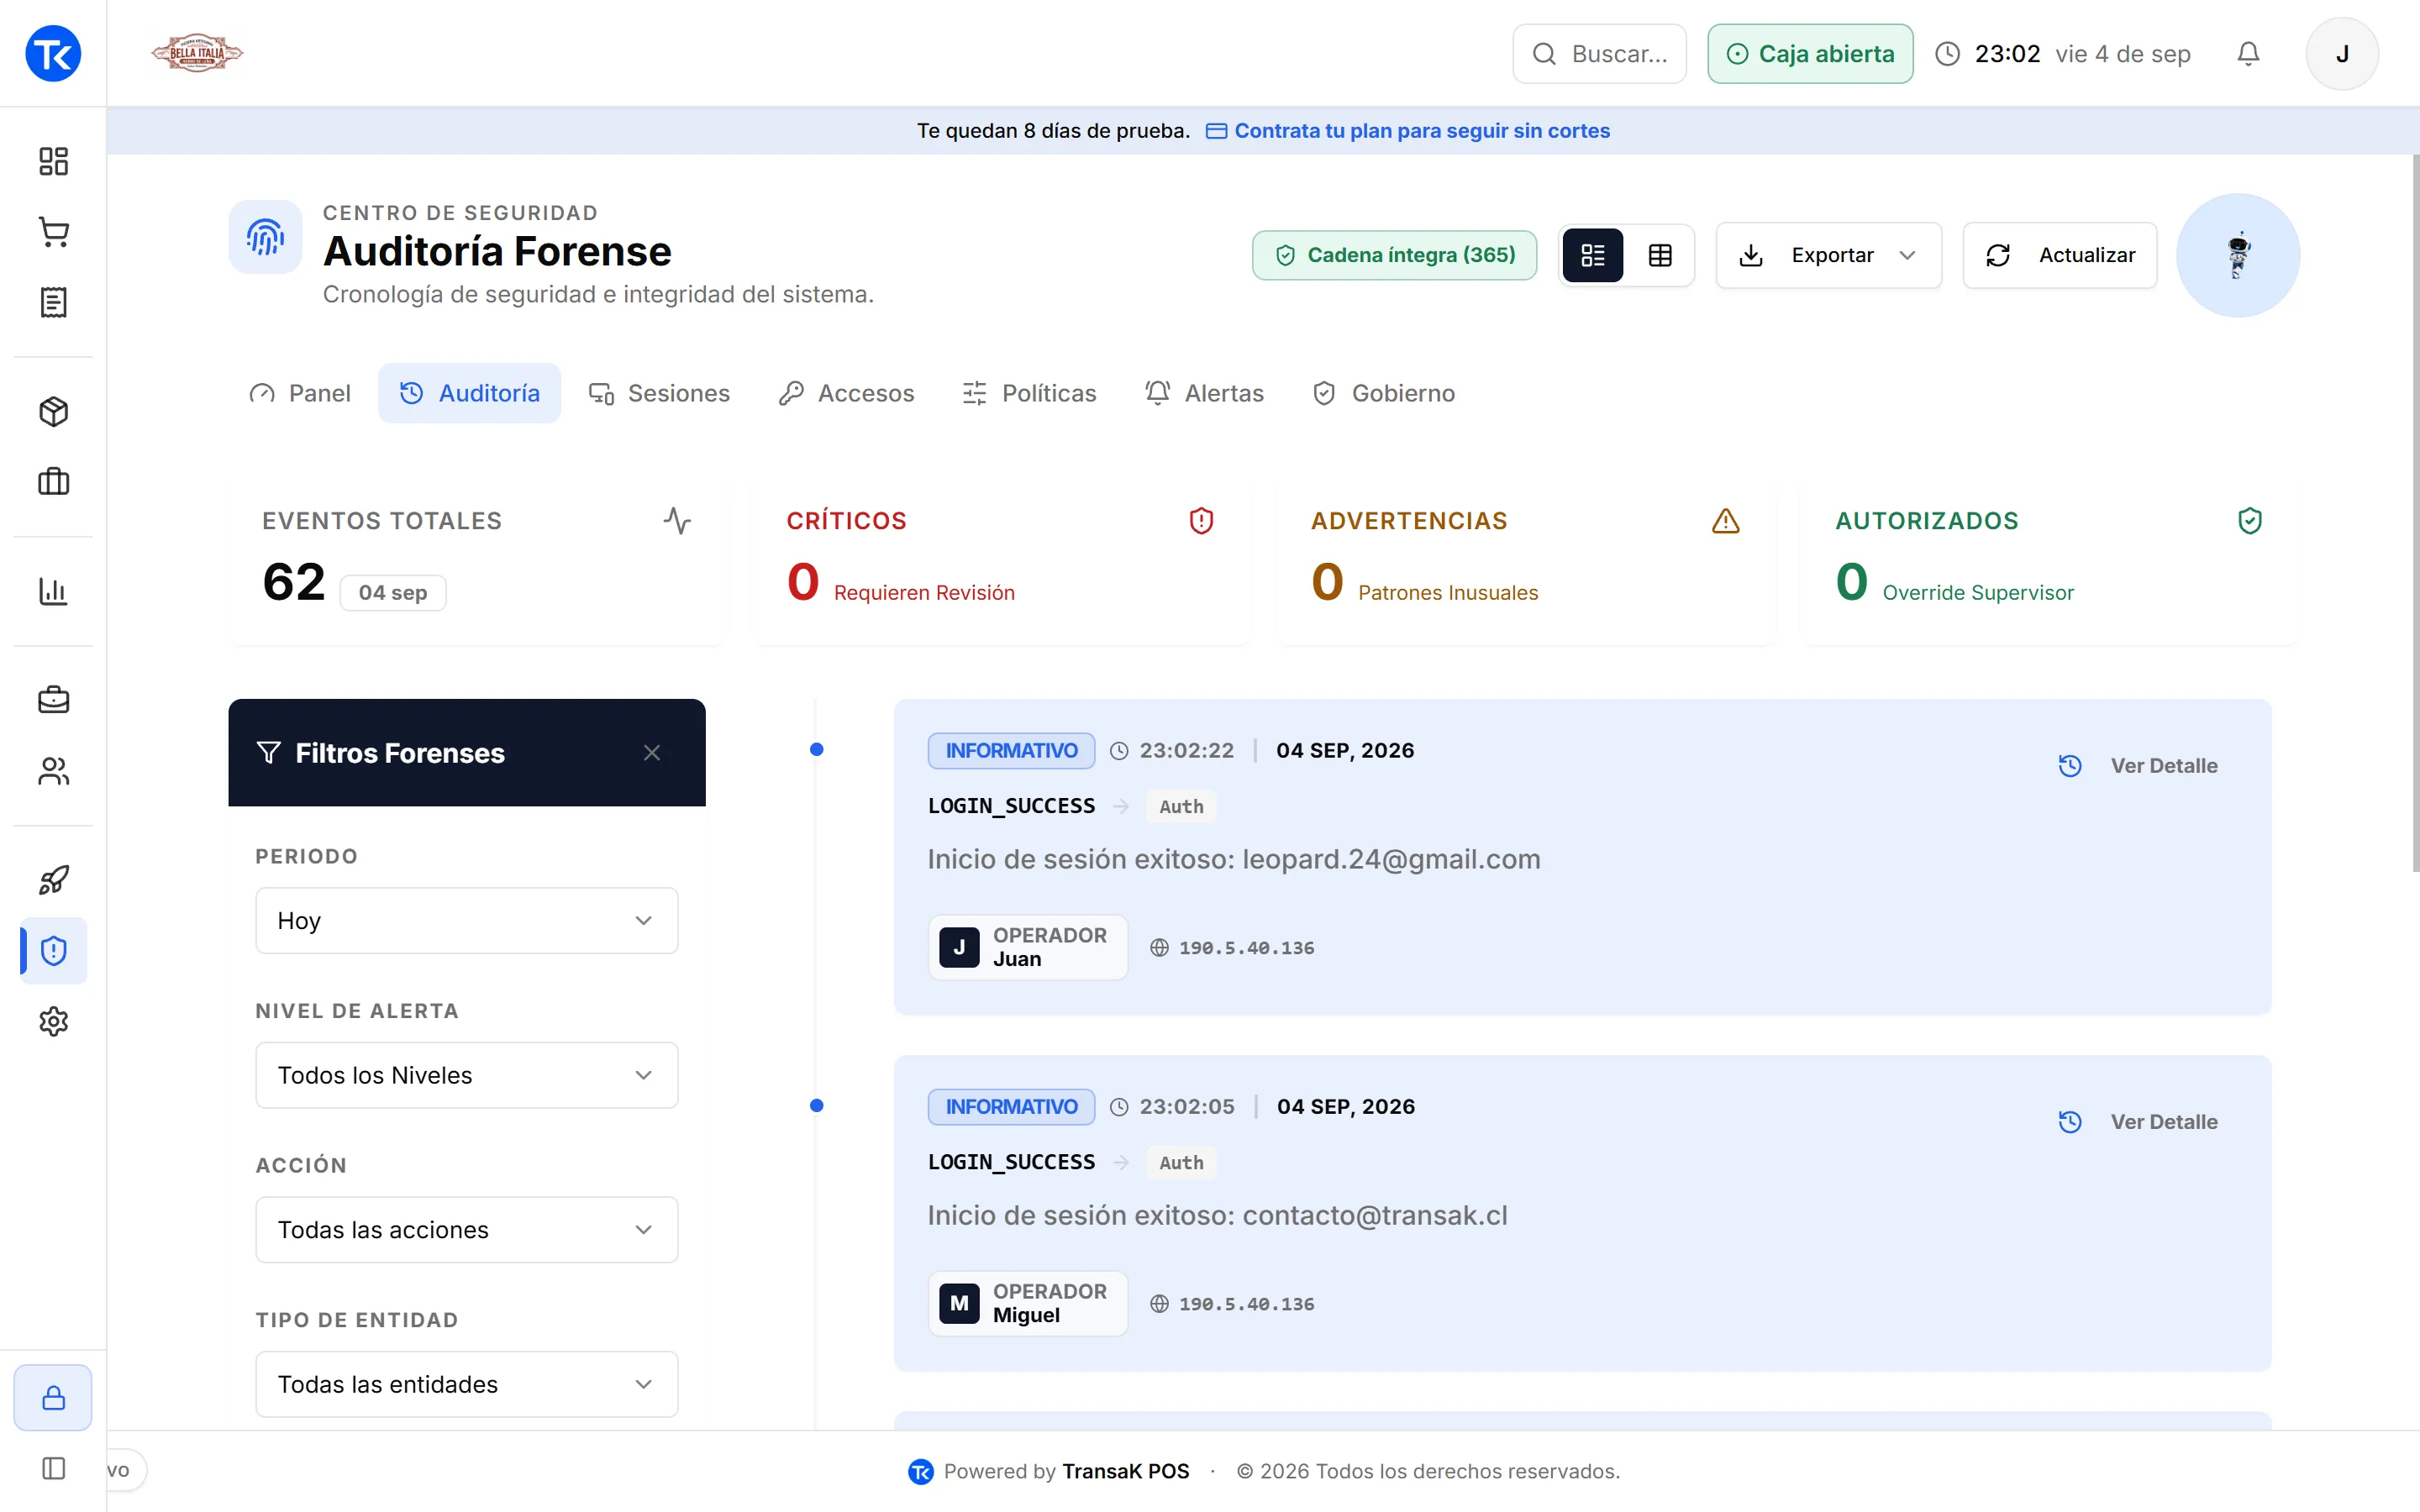Open the Tipo de Entidad dropdown
This screenshot has height=1512, width=2420.
(x=467, y=1384)
